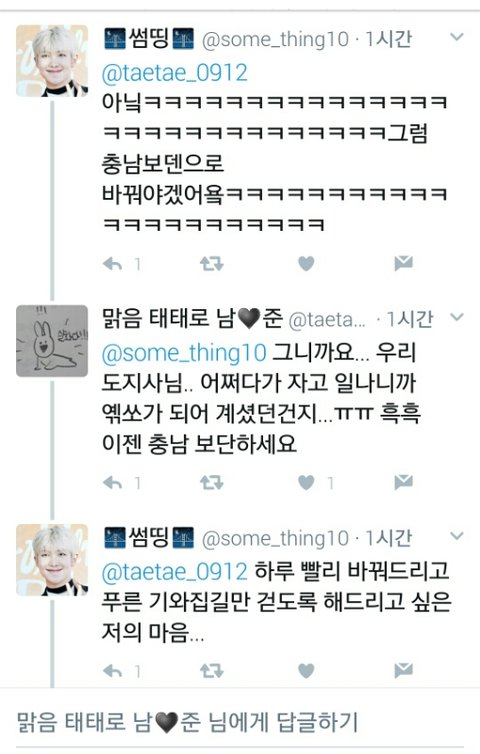View 썸띵 profile picture on first tweet
Screen dimensions: 480x754
(52, 61)
